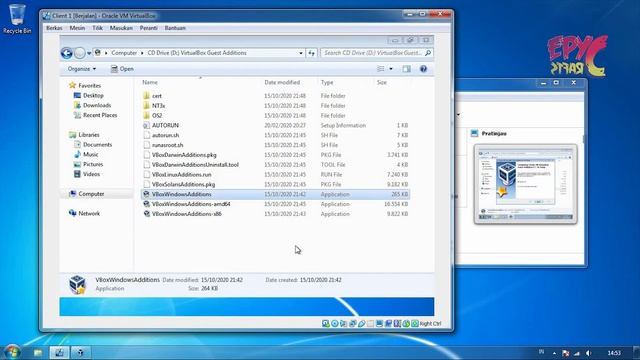
Task: Click the Pratinjau preview thumbnail in background window
Action: click(x=526, y=184)
